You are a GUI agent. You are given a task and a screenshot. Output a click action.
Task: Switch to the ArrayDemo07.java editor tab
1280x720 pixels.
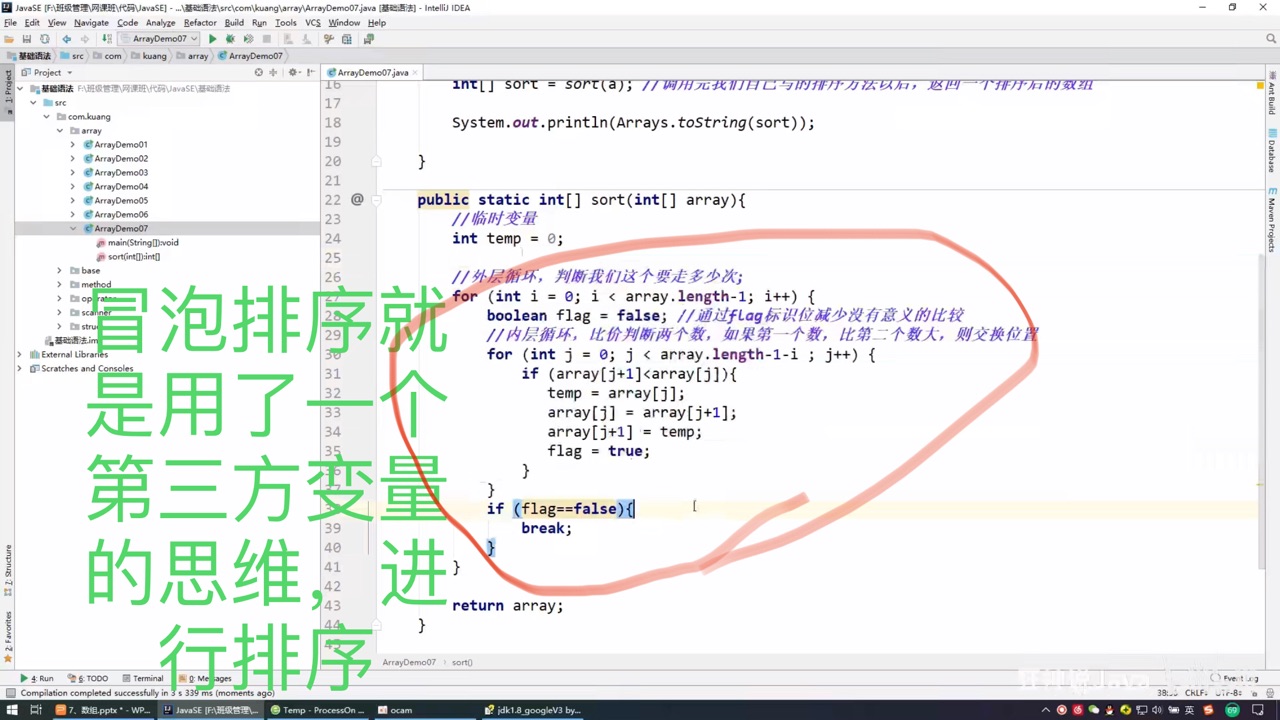[x=372, y=72]
